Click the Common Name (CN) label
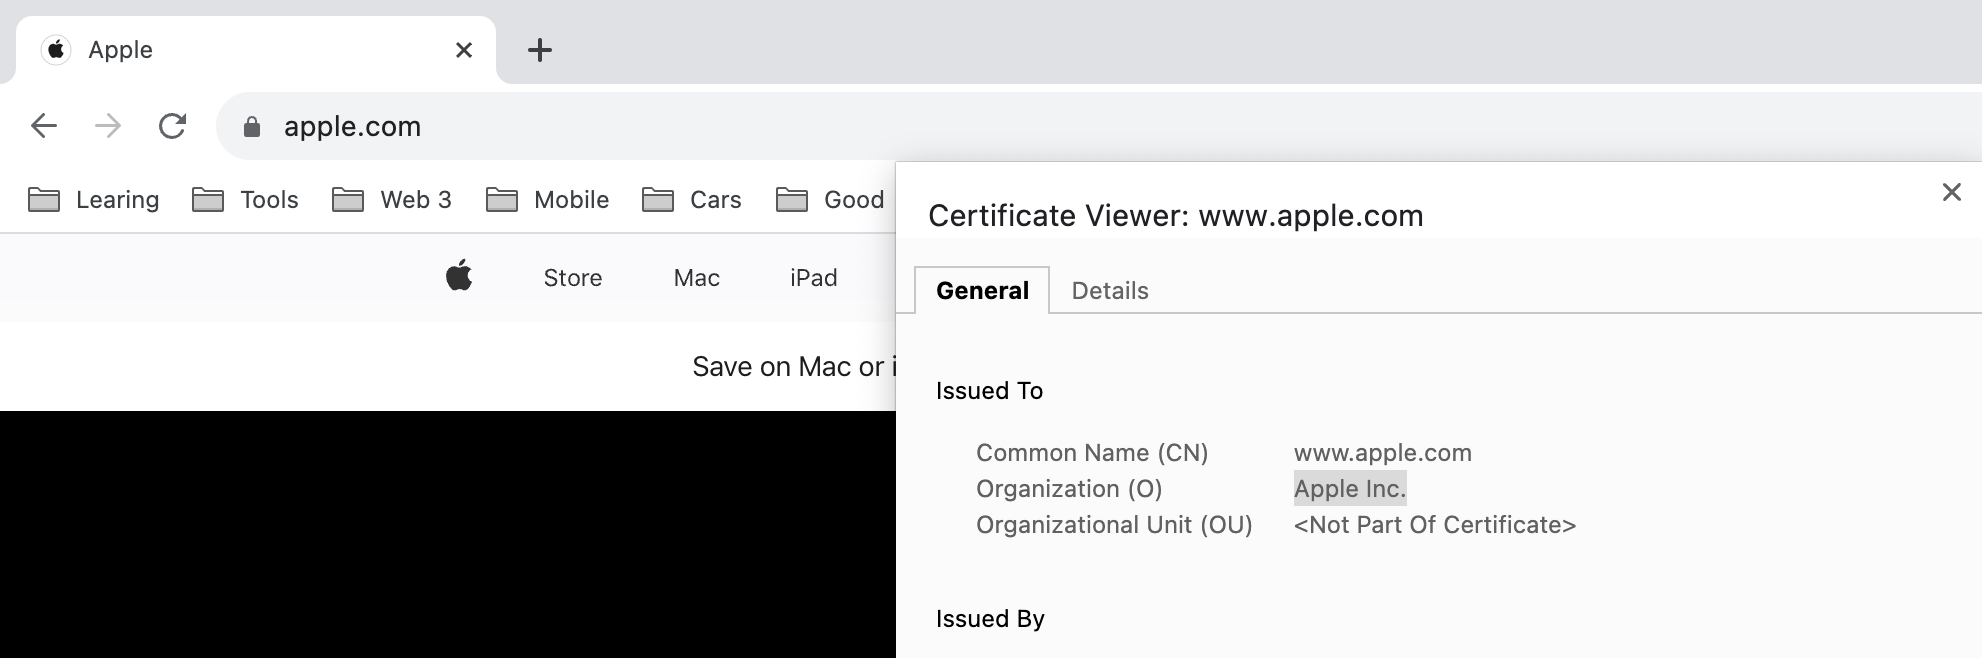The height and width of the screenshot is (658, 1982). click(x=1092, y=453)
